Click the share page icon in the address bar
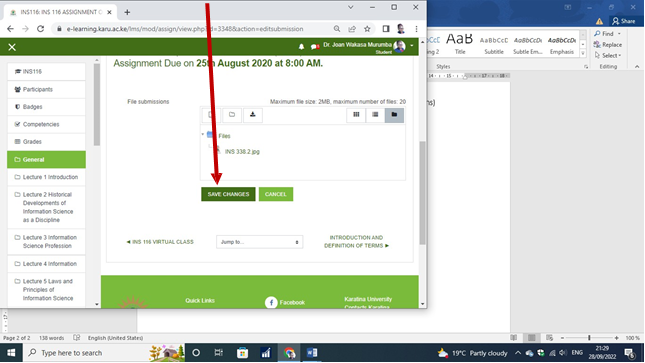 (x=352, y=29)
